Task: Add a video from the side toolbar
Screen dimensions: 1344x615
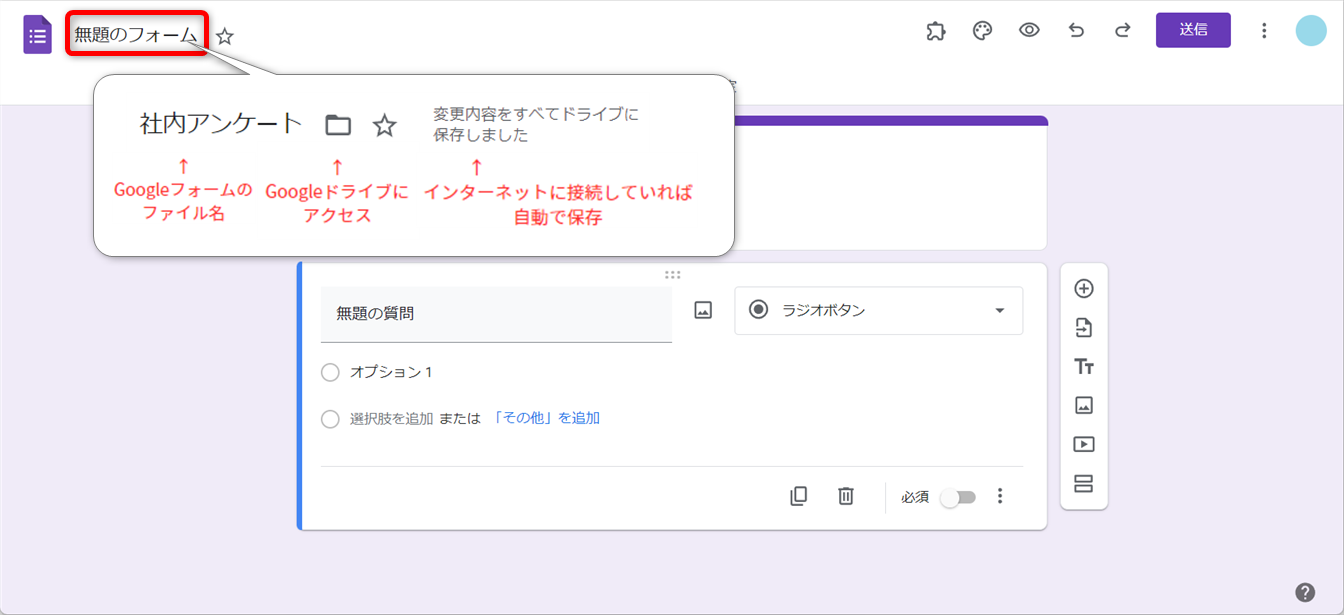Action: click(x=1083, y=445)
